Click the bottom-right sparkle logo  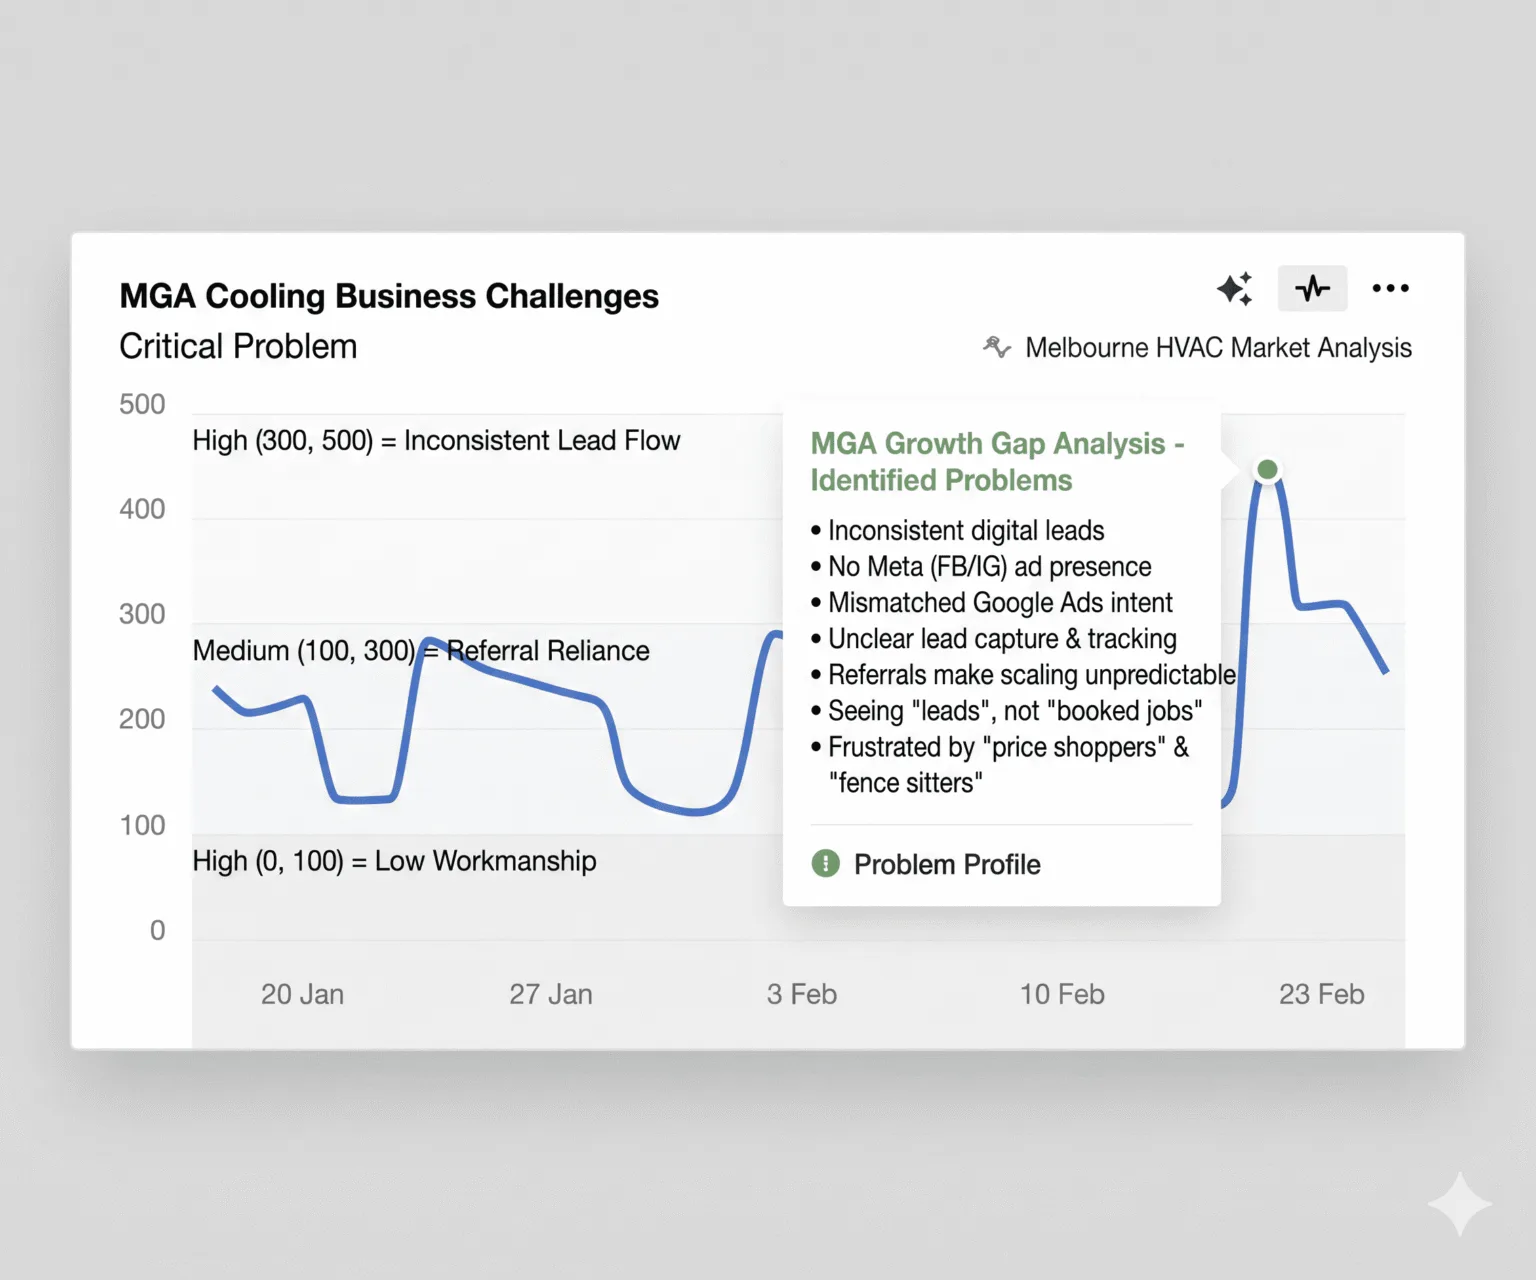[x=1461, y=1204]
